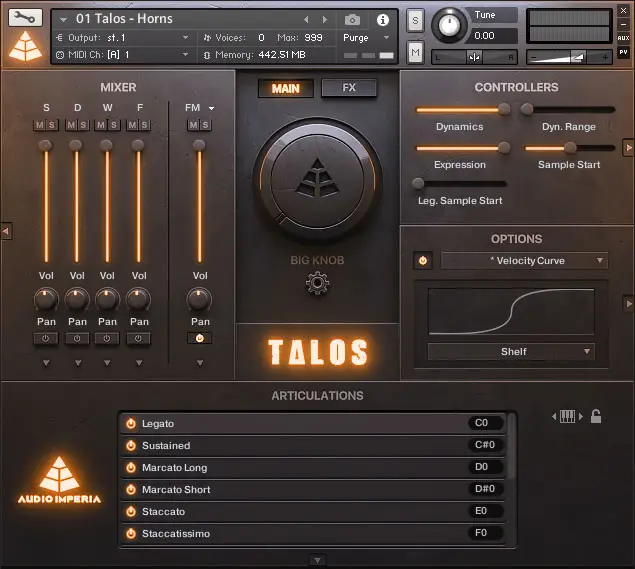The height and width of the screenshot is (569, 635).
Task: Toggle the Velocity Curve power button
Action: click(423, 260)
